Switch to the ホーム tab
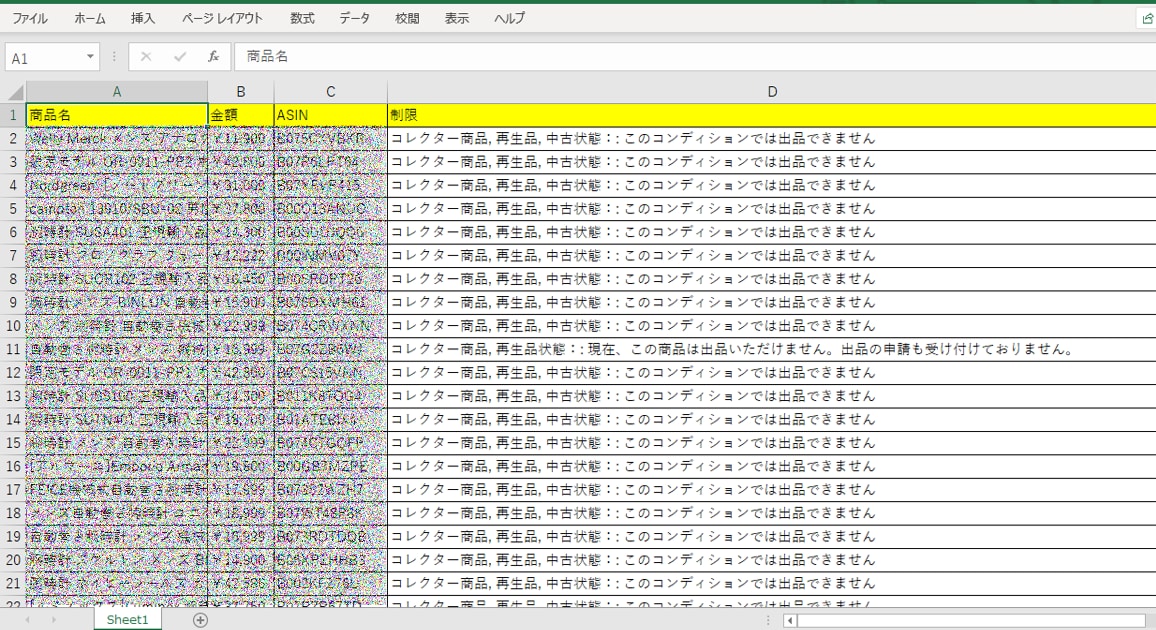The image size is (1156, 630). coord(89,18)
